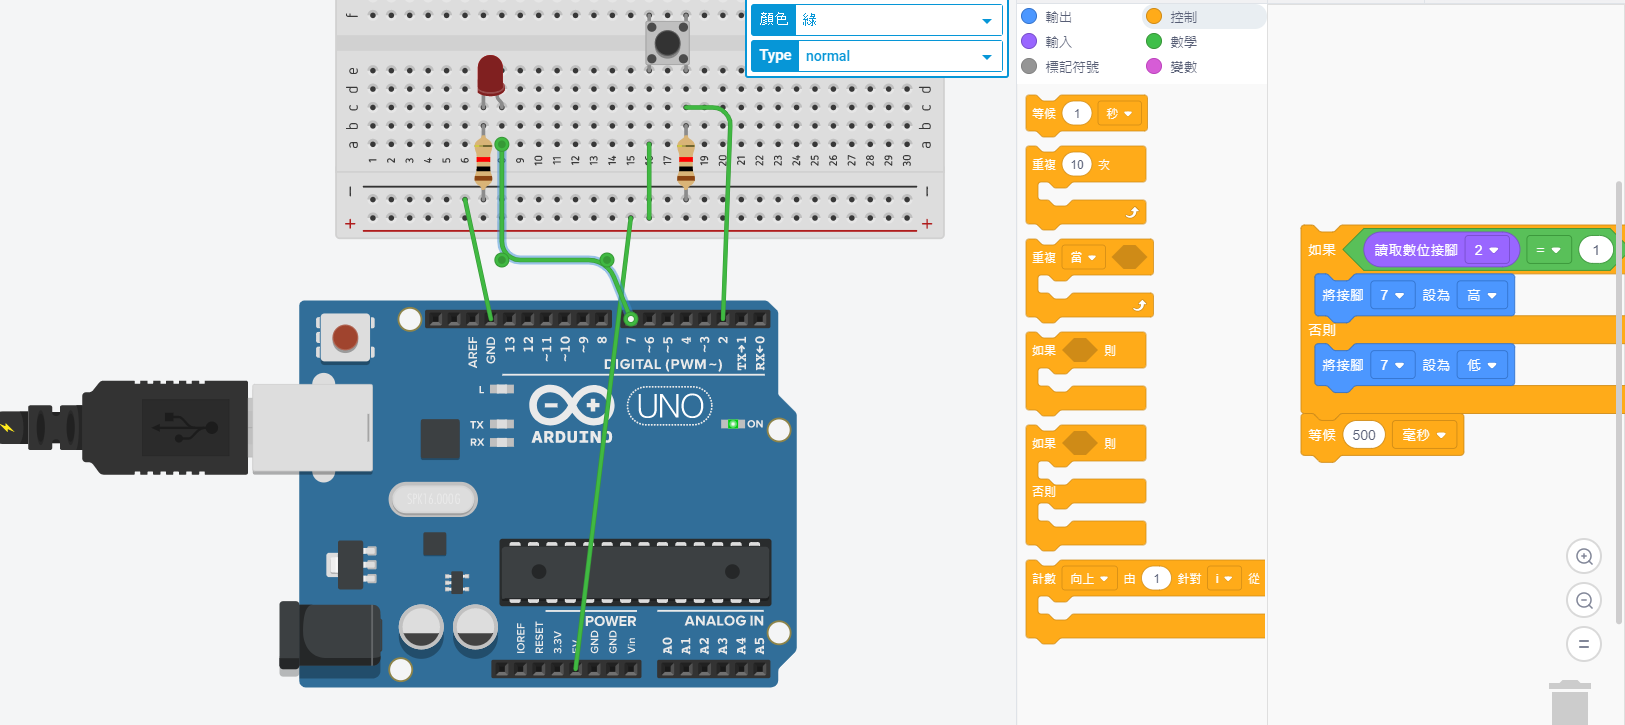Switch to the 數學 blocks category
This screenshot has height=725, width=1625.
1183,42
